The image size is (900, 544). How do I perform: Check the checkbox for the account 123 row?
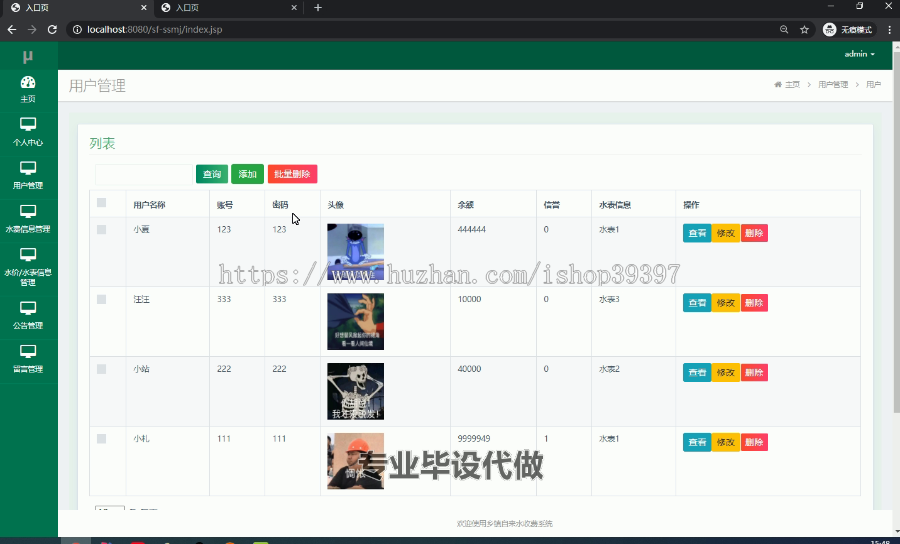[x=102, y=230]
